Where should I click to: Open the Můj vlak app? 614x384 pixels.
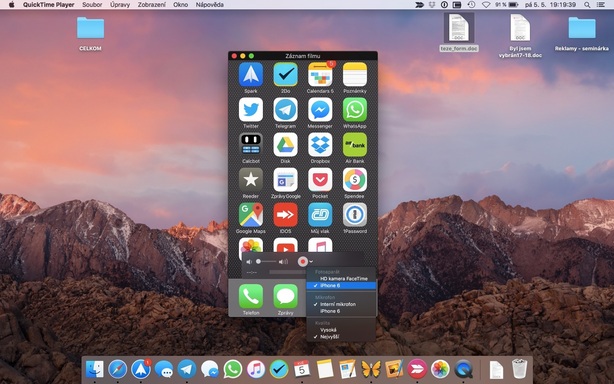click(320, 215)
